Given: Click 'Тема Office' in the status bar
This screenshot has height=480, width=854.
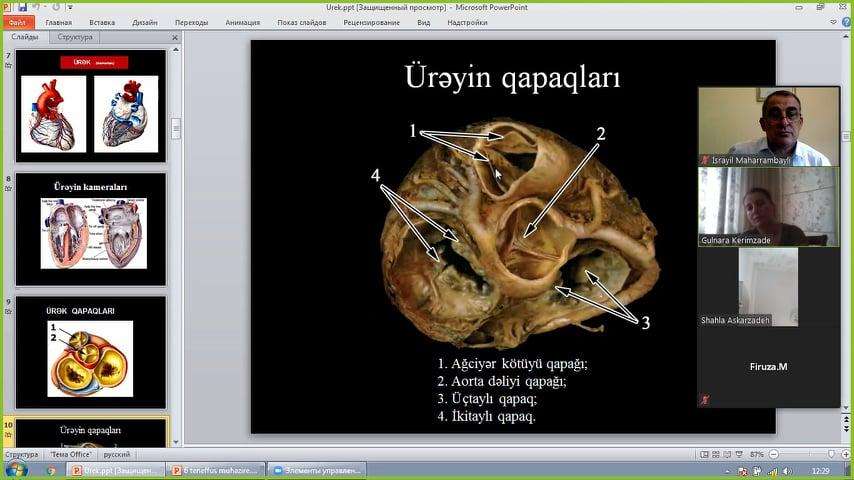Looking at the screenshot, I should tap(70, 454).
